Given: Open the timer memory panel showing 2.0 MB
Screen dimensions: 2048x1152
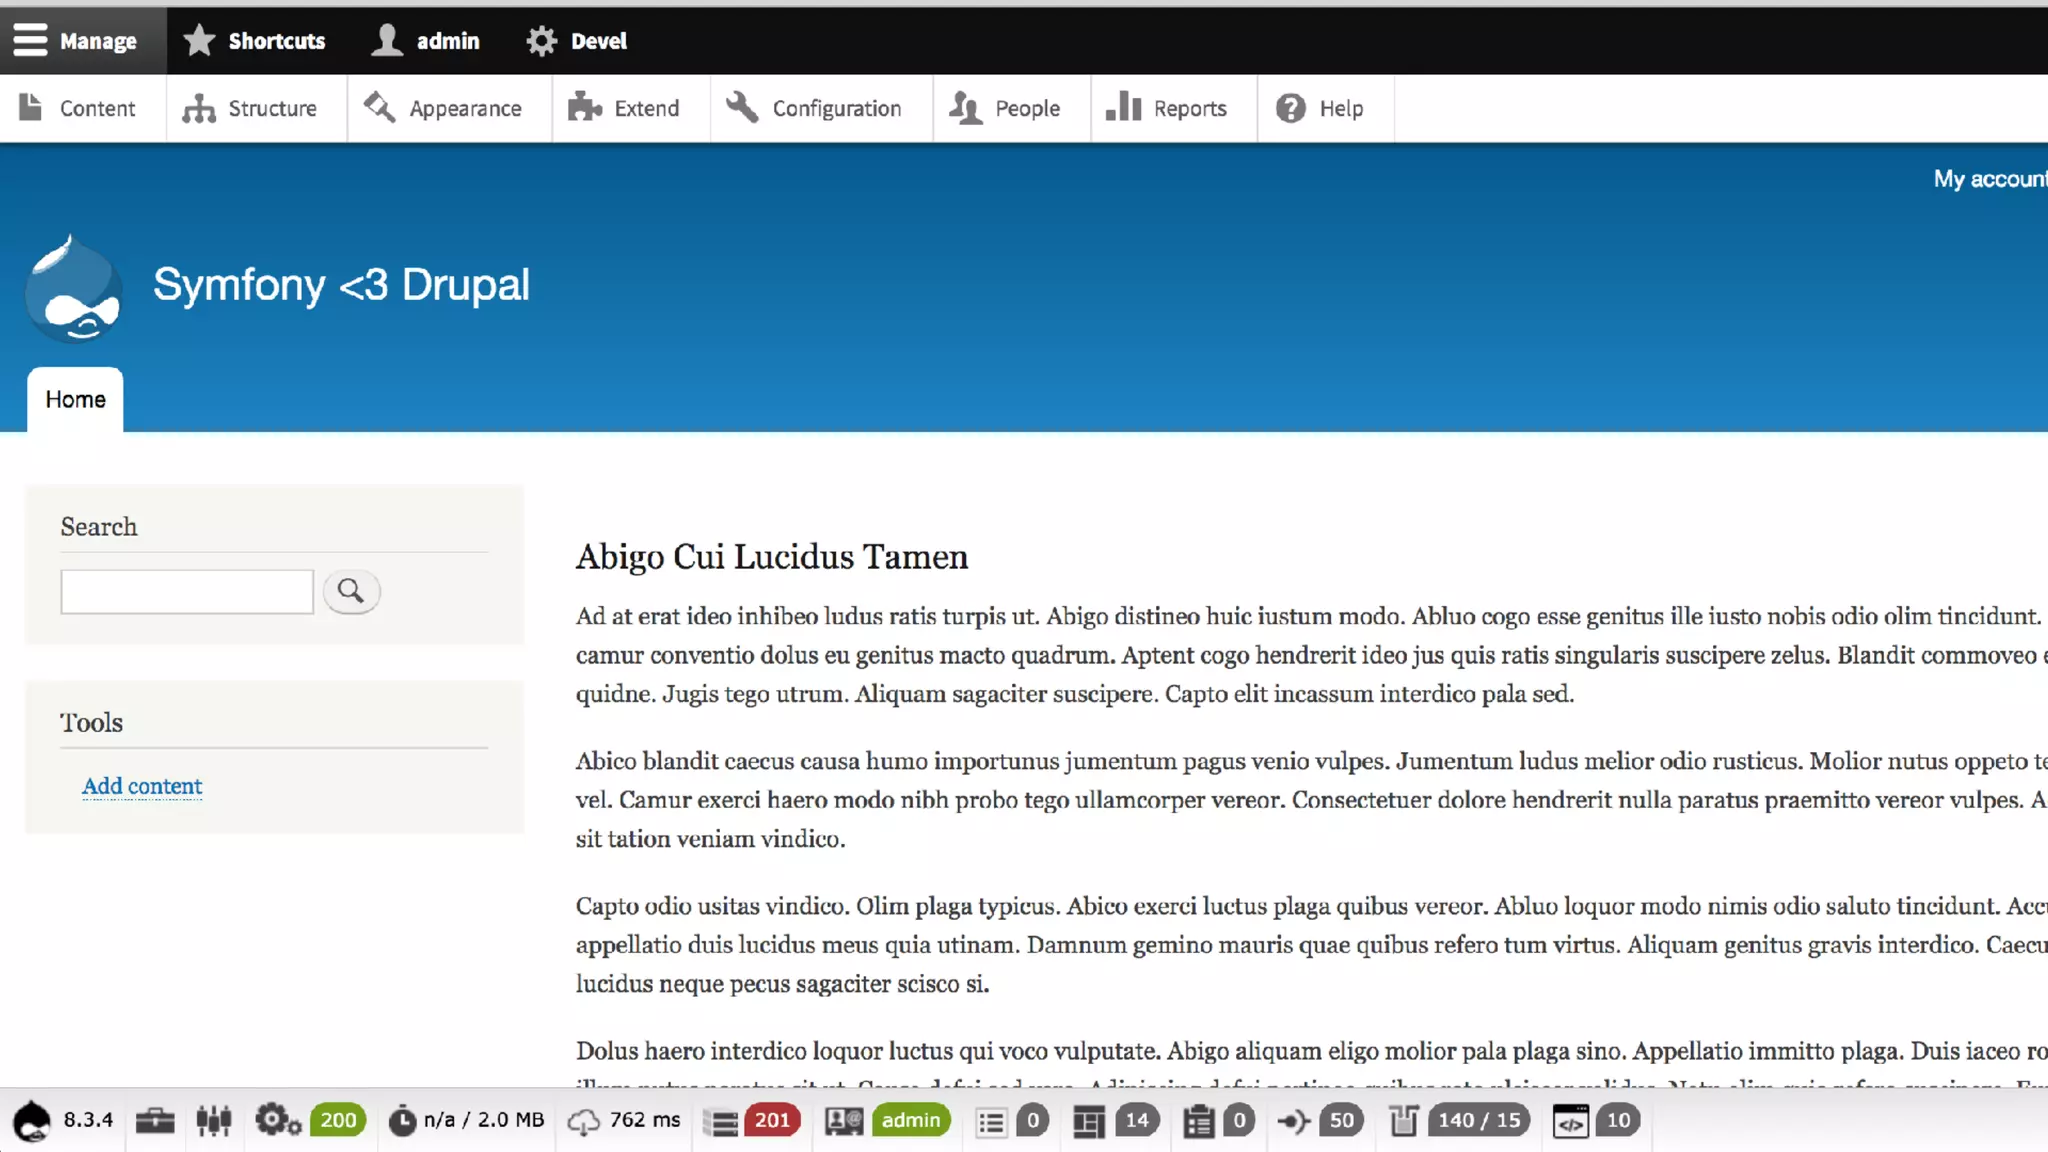Looking at the screenshot, I should [x=402, y=1120].
